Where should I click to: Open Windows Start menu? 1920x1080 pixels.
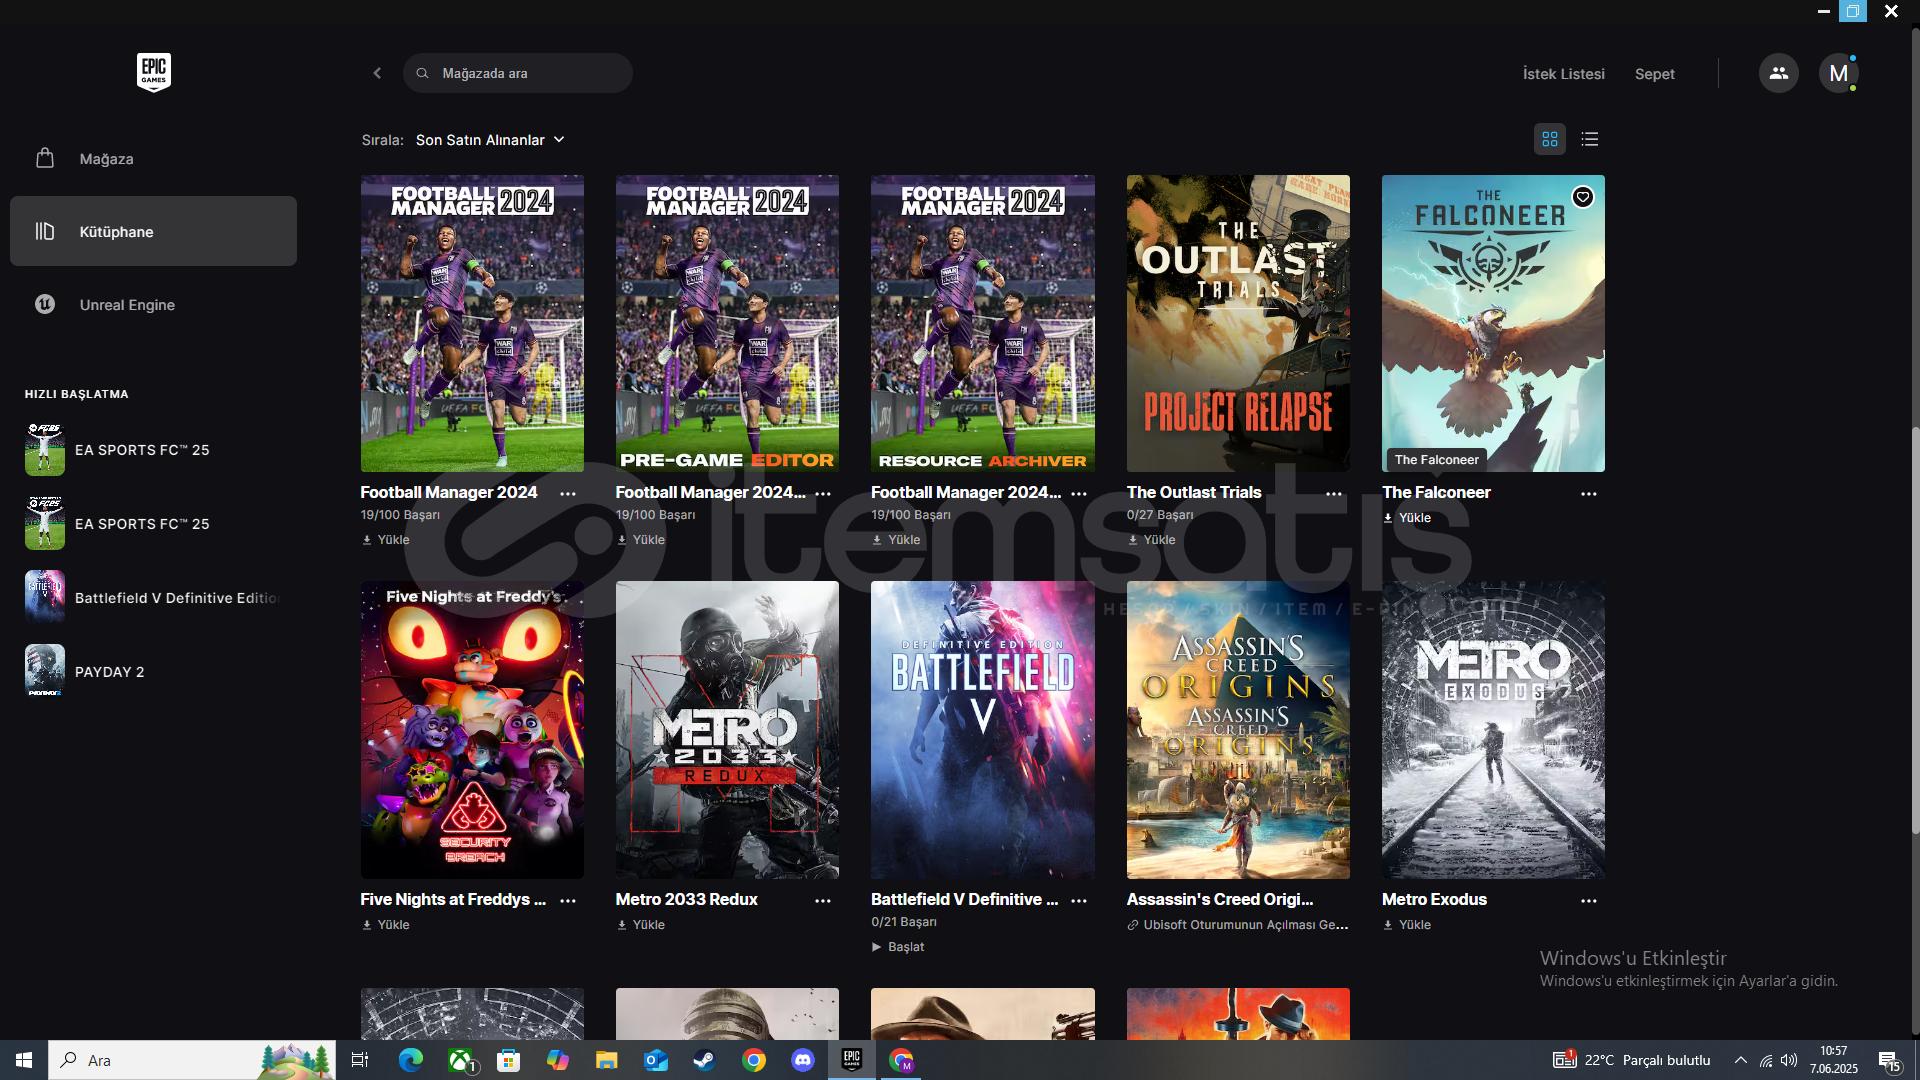[24, 1060]
